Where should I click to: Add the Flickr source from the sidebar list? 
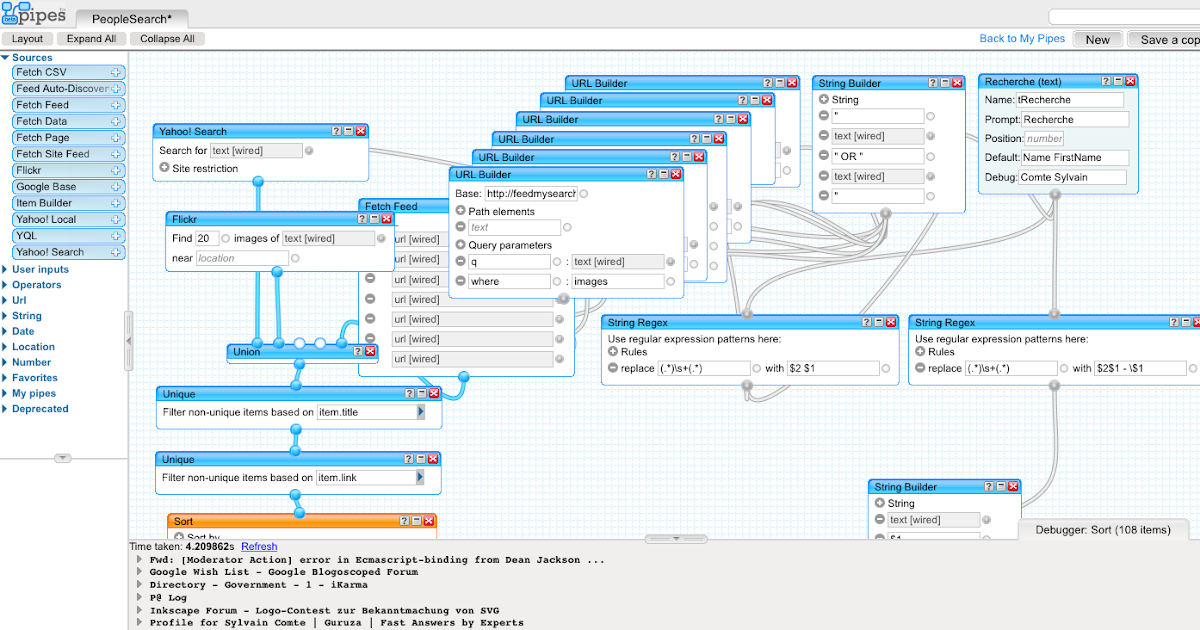point(68,170)
